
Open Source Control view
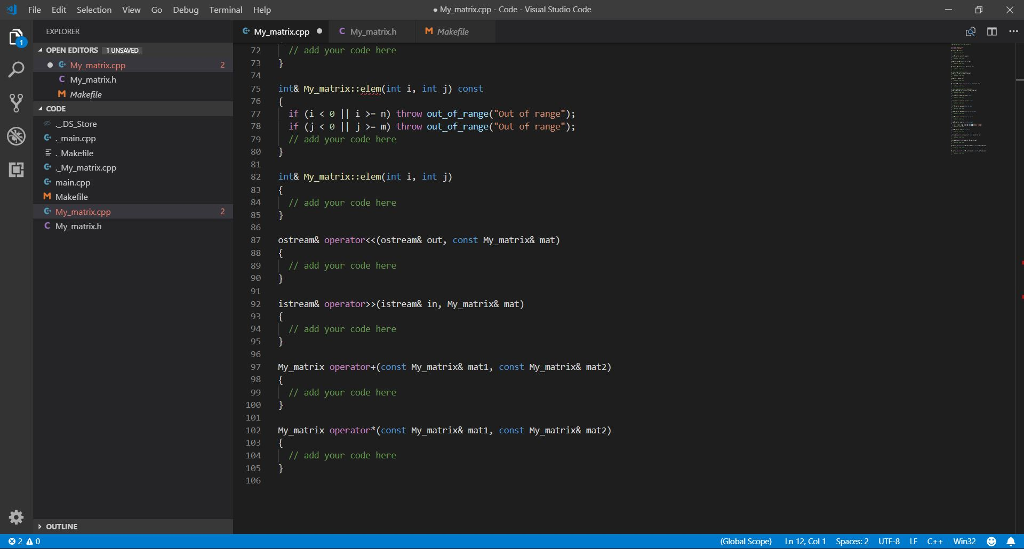click(x=16, y=102)
